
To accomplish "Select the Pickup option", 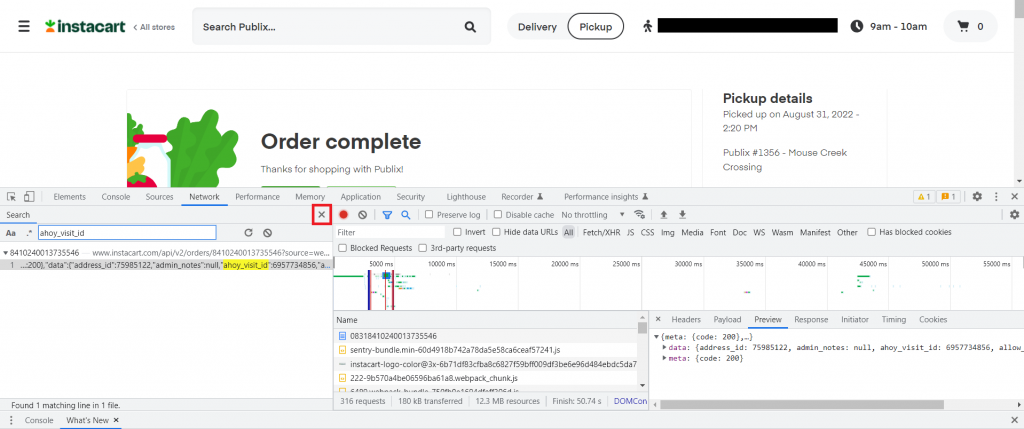I will [x=596, y=27].
